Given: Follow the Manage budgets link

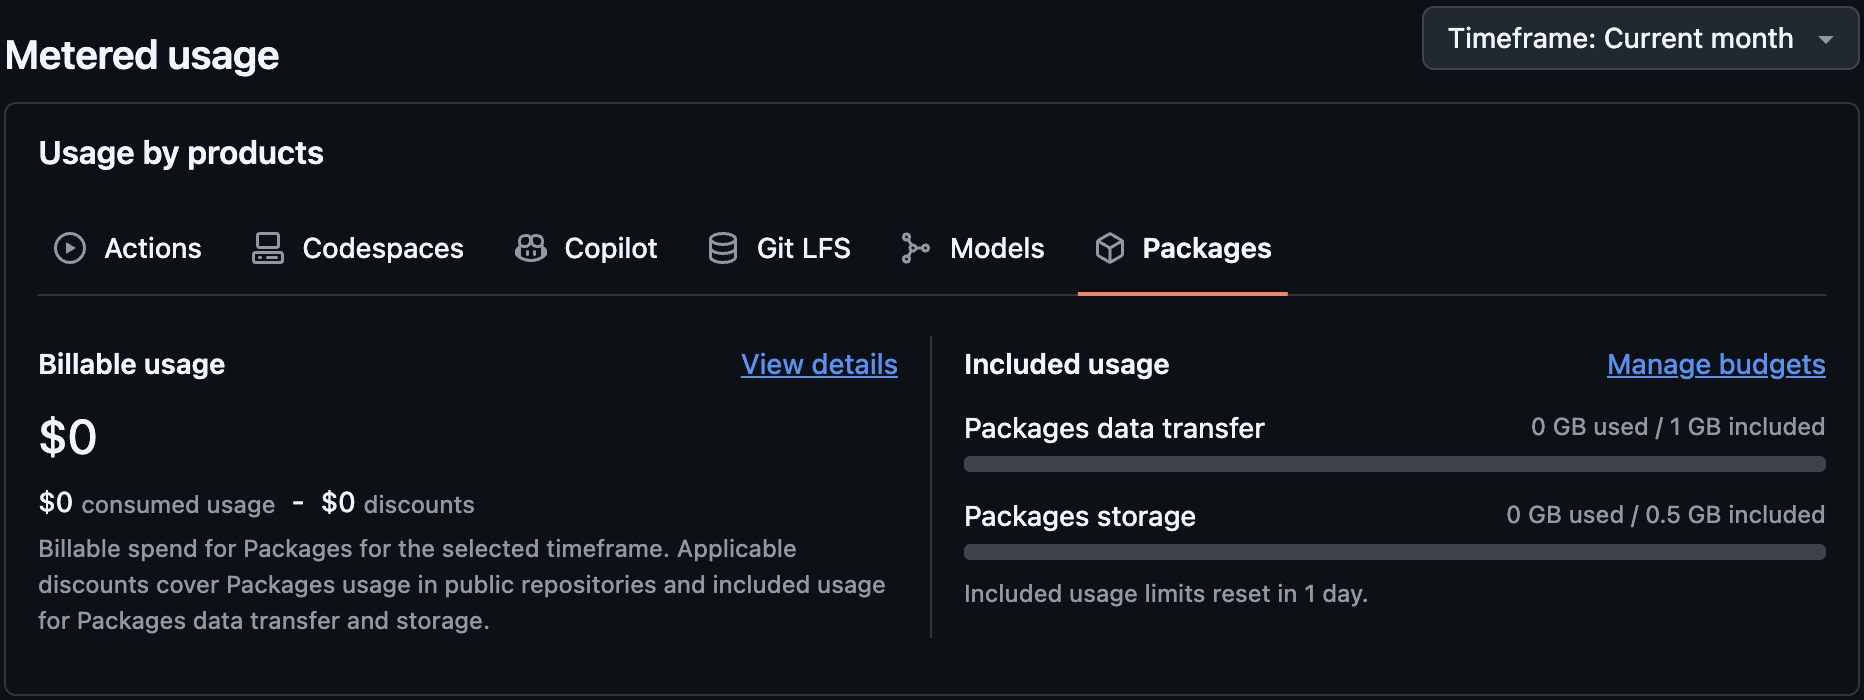Looking at the screenshot, I should 1716,364.
